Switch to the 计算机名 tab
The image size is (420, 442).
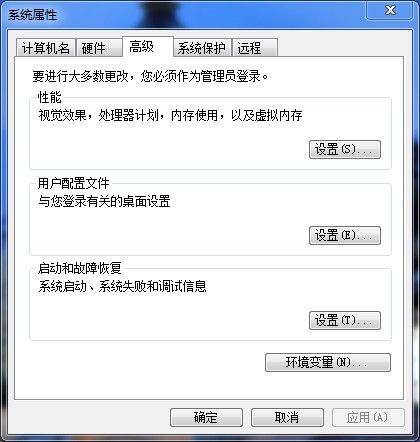[46, 48]
